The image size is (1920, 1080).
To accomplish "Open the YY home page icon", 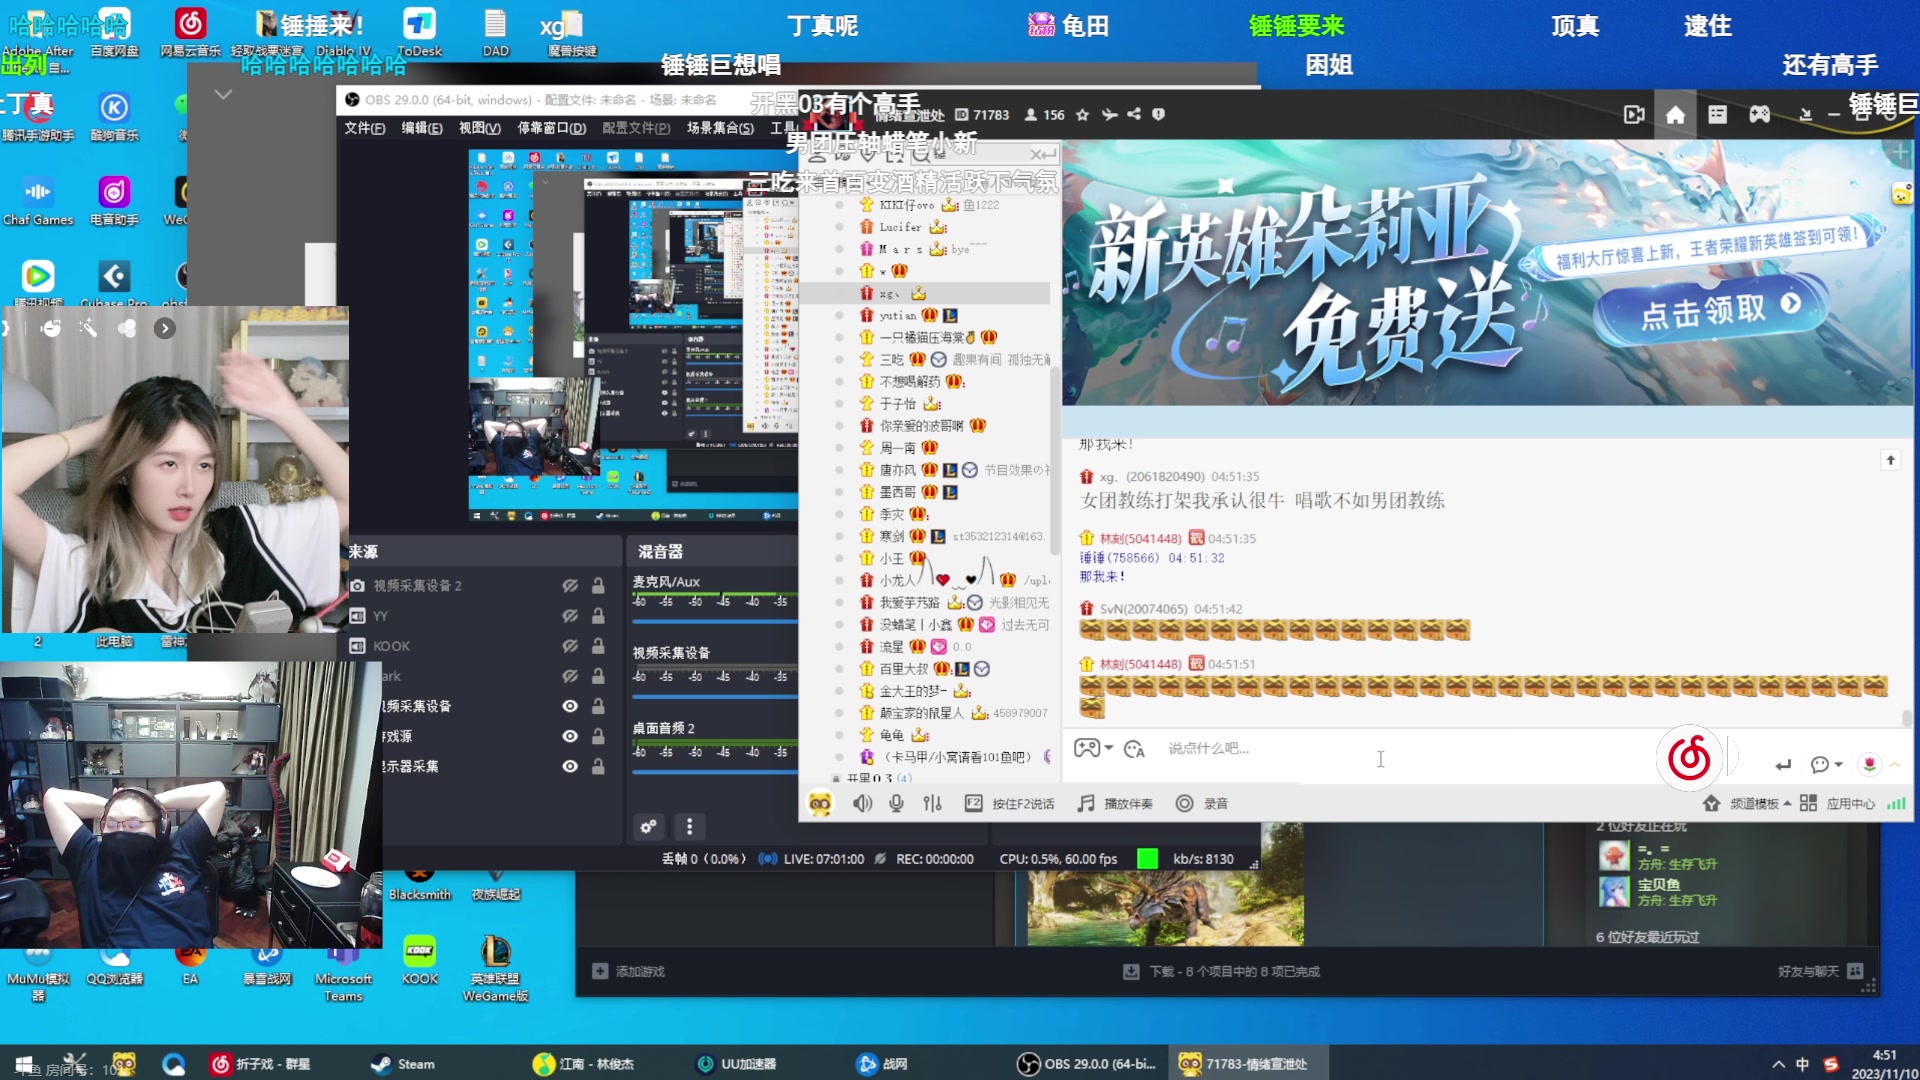I will pyautogui.click(x=1675, y=115).
